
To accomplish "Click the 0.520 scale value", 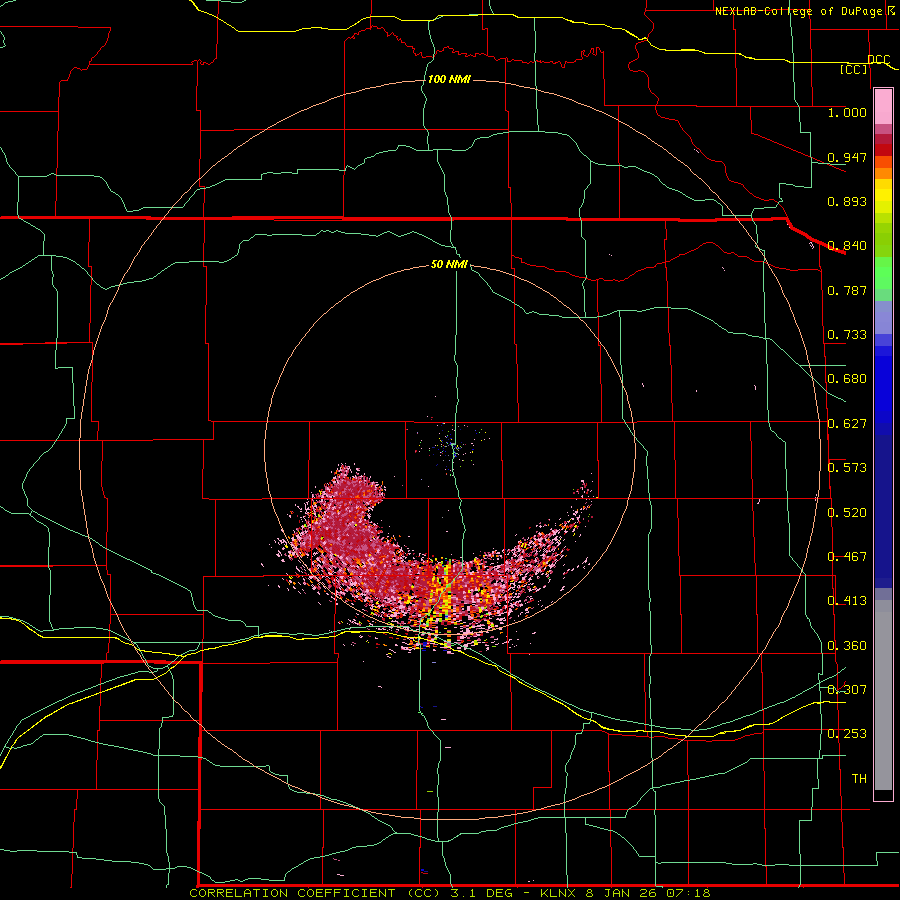I will 847,513.
